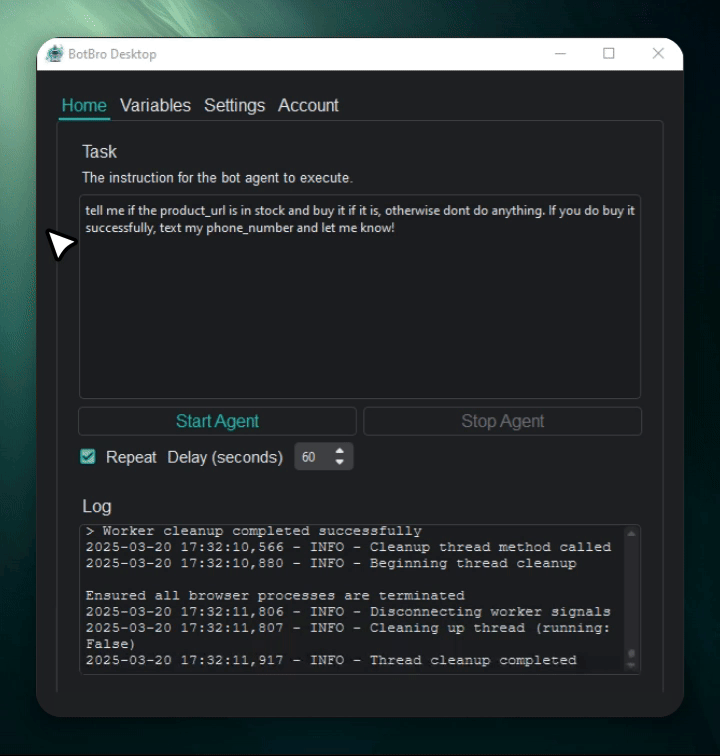The width and height of the screenshot is (720, 756).
Task: Go to the Settings tab
Action: [x=234, y=106]
